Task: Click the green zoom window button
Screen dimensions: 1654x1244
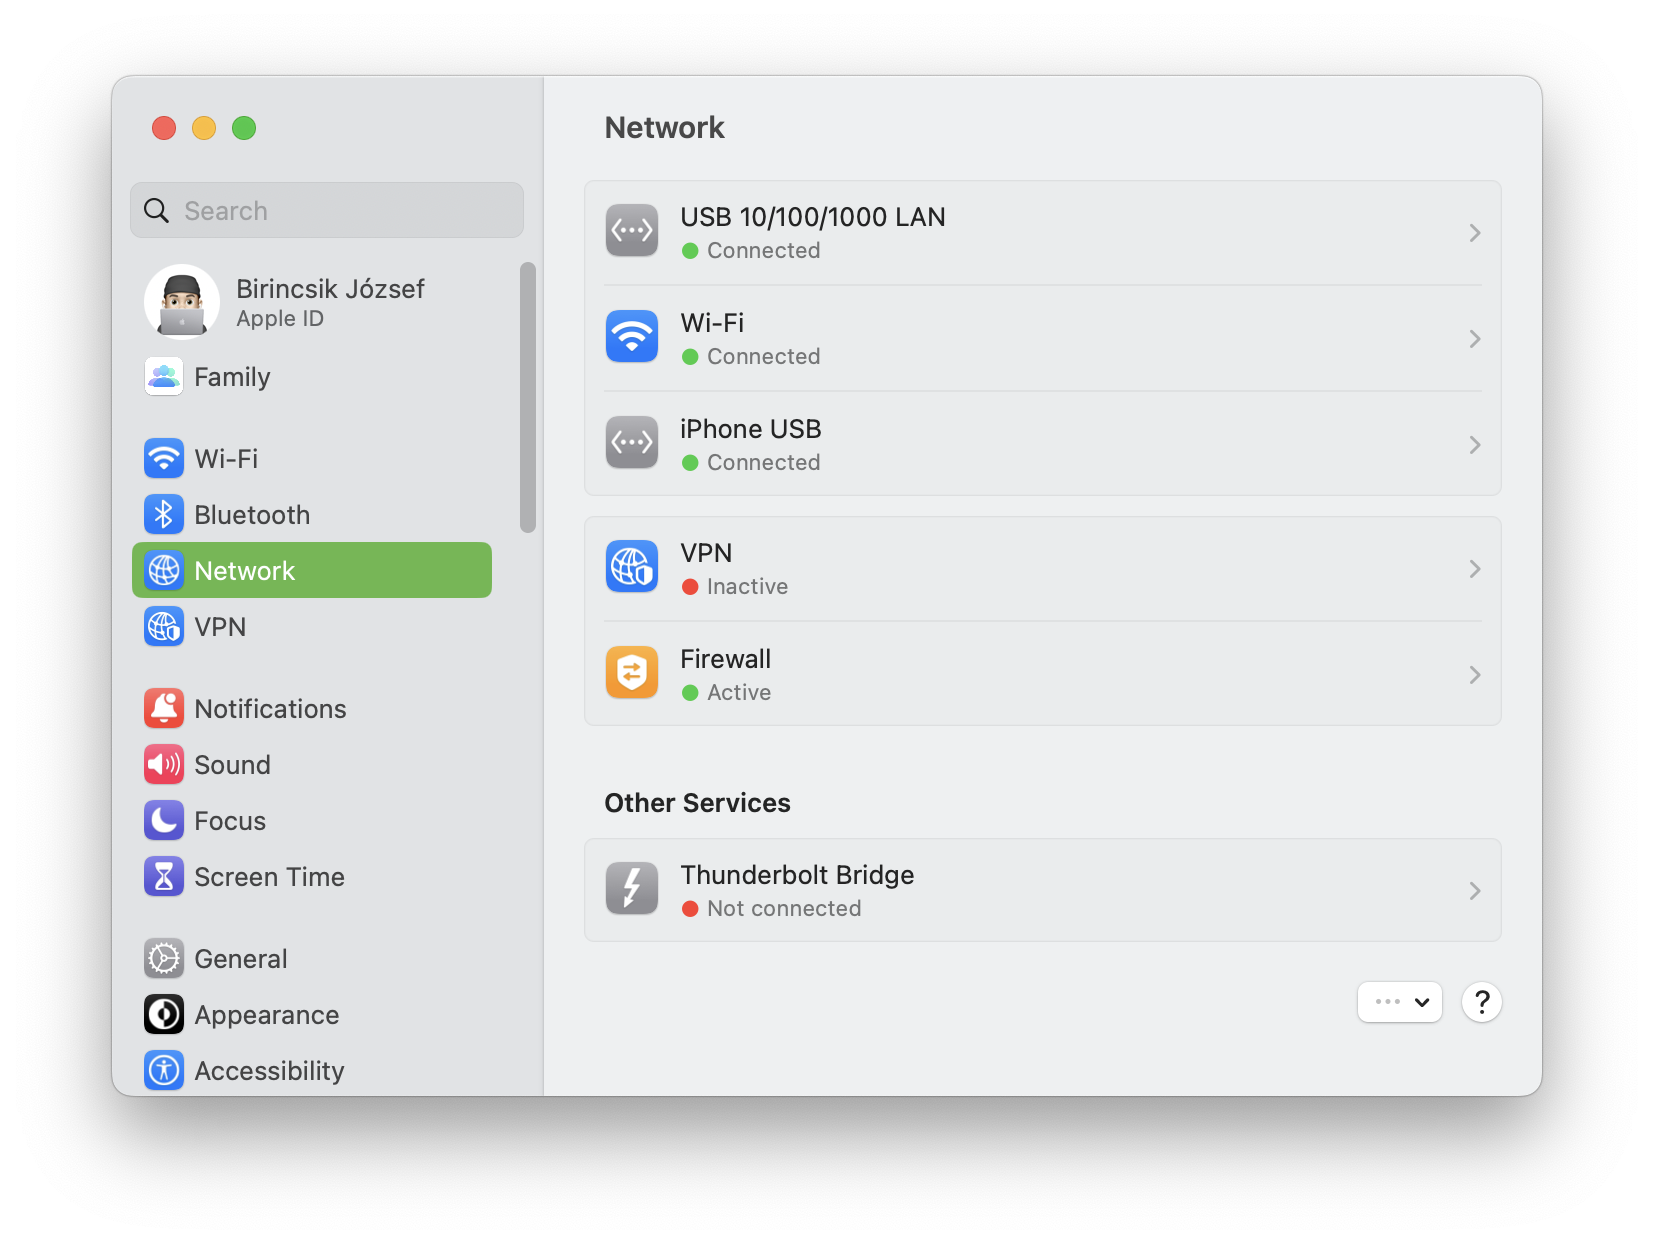Action: tap(244, 128)
